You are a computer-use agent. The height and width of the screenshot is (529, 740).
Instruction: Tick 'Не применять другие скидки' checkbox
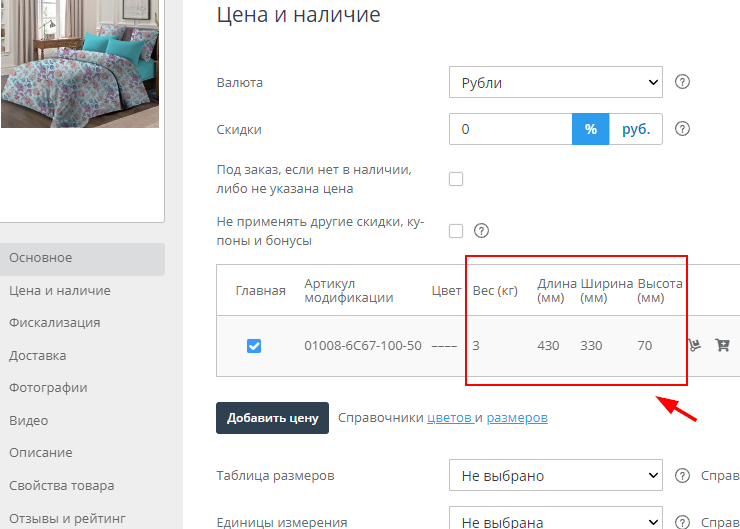456,231
